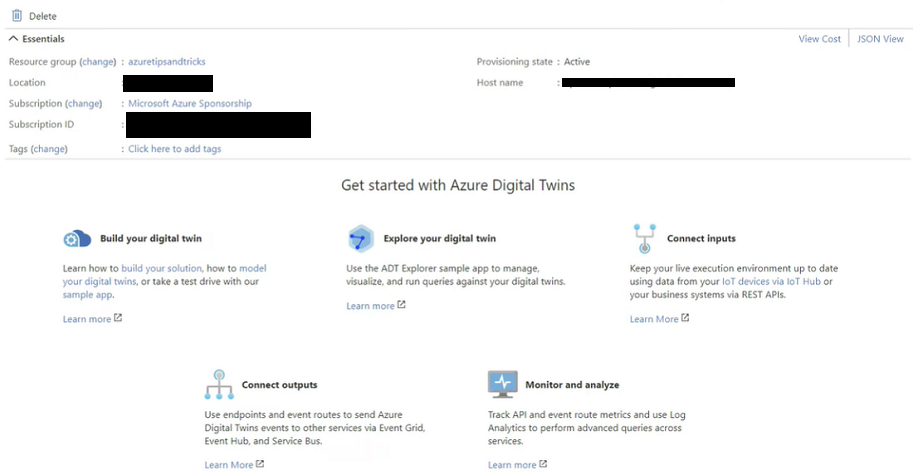
Task: Click external link icon under Connect outputs
Action: (260, 464)
